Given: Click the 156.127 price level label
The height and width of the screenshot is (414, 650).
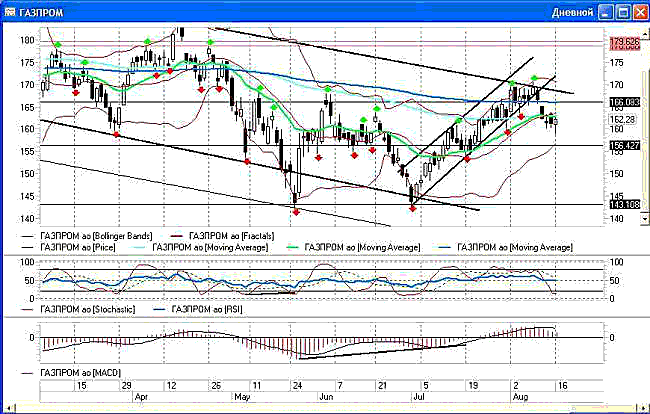Looking at the screenshot, I should pyautogui.click(x=624, y=146).
